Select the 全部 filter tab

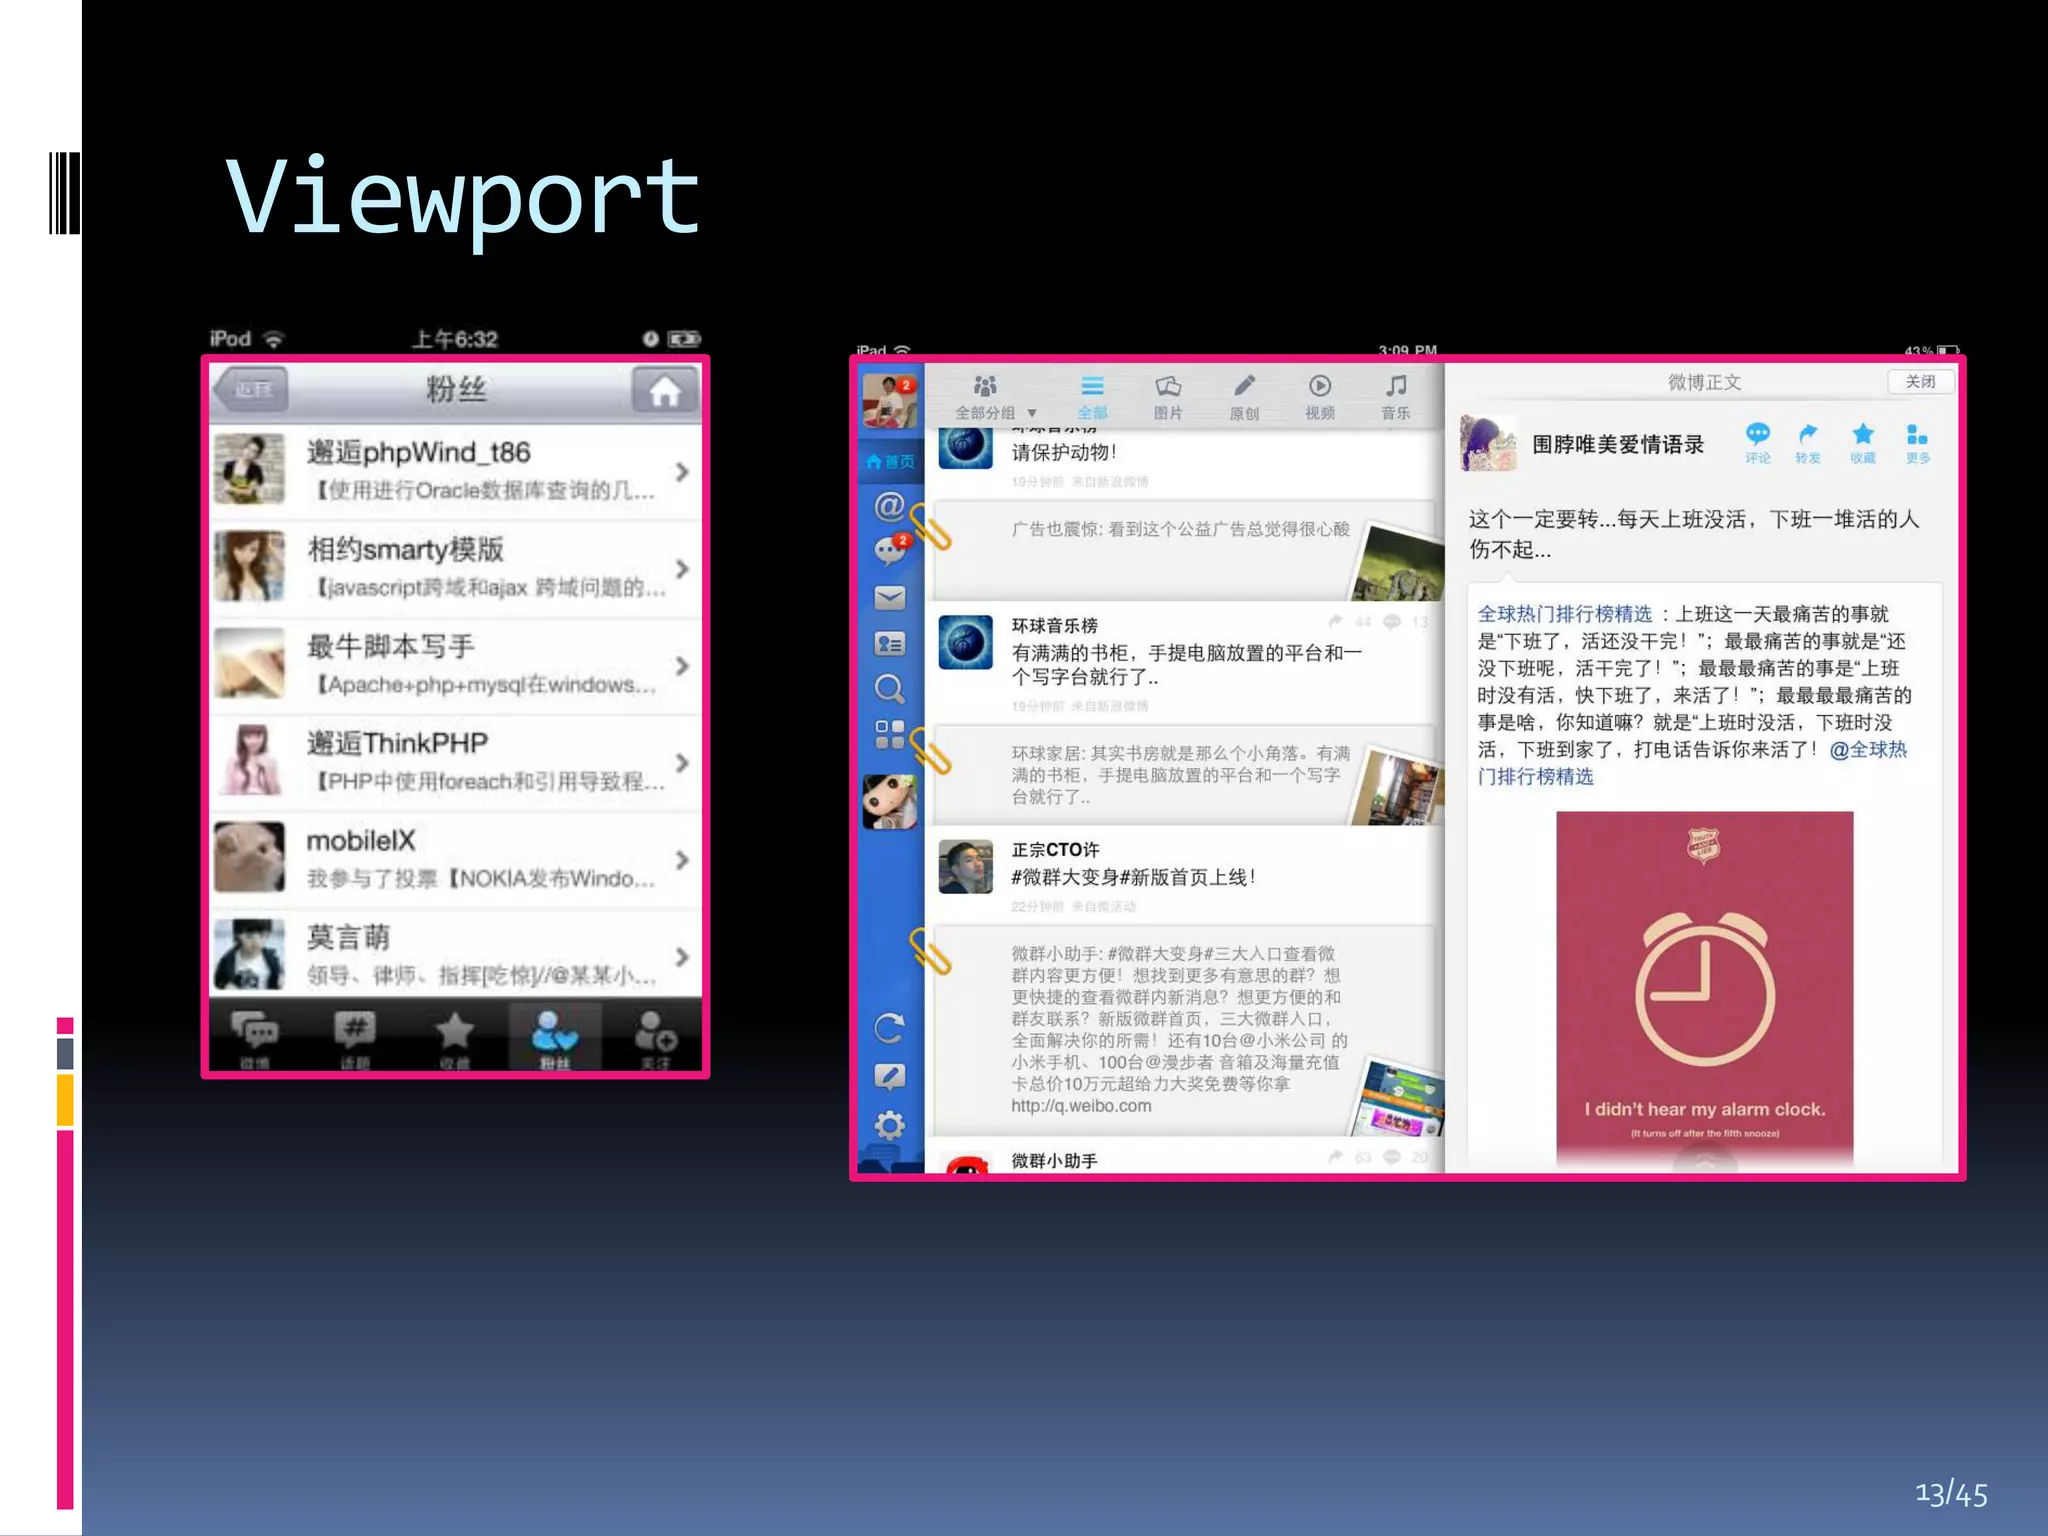pos(1092,397)
